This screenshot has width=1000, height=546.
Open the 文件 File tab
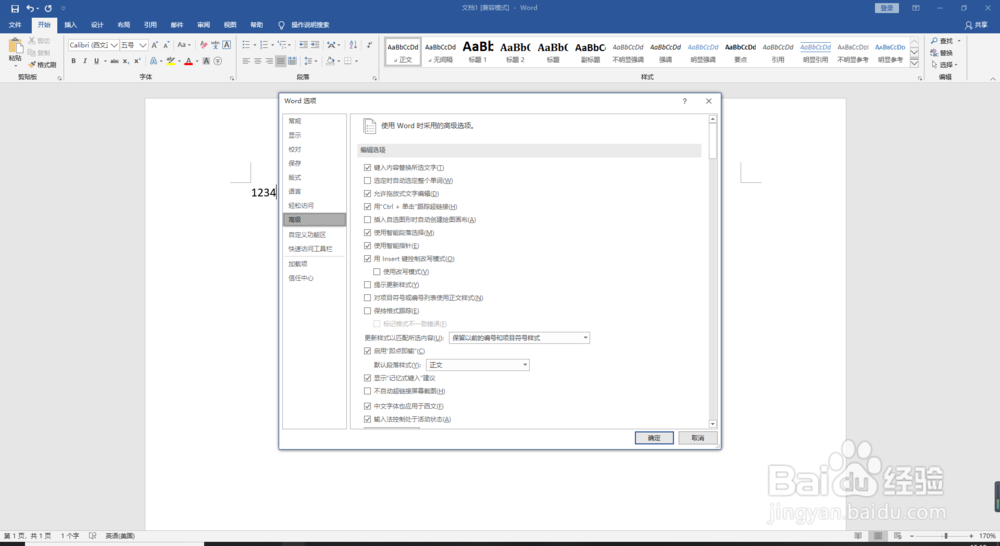click(15, 25)
